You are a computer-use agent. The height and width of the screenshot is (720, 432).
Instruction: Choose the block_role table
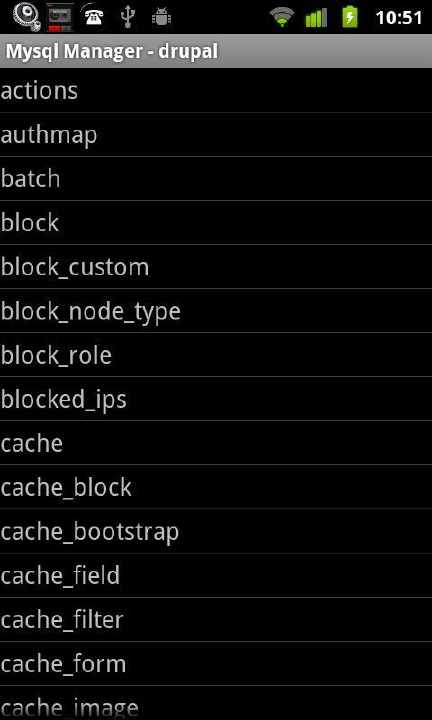[216, 355]
